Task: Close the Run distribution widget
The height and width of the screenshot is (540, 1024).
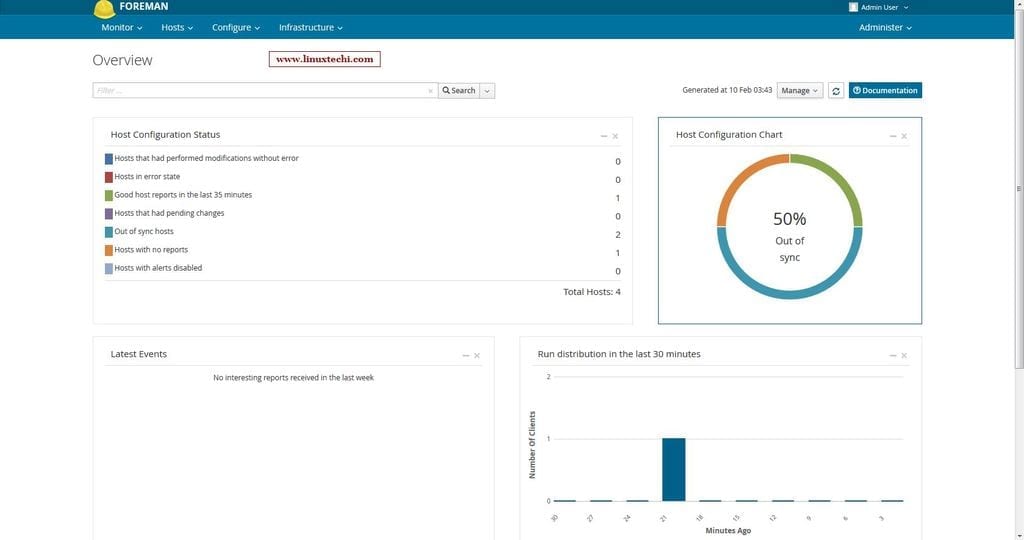Action: coord(904,355)
